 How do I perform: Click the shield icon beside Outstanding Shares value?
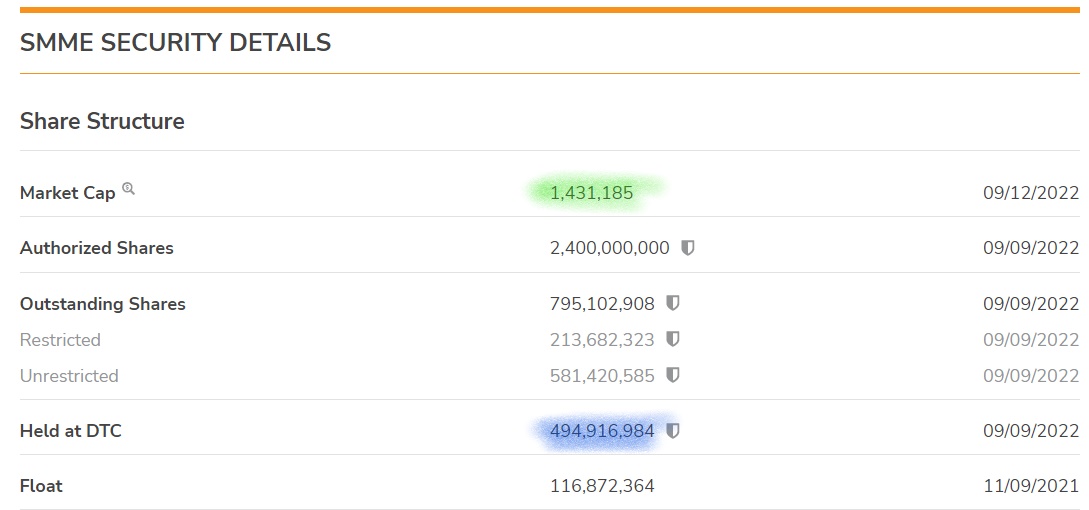tap(672, 304)
